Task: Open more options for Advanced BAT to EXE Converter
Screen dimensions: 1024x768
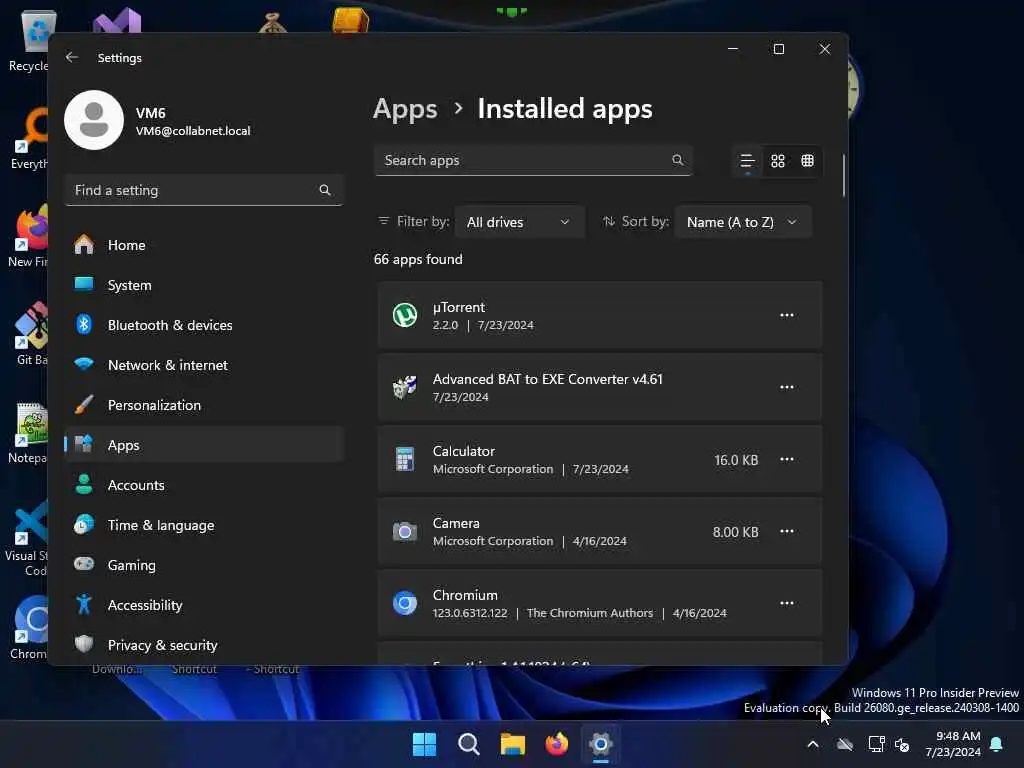Action: (786, 387)
